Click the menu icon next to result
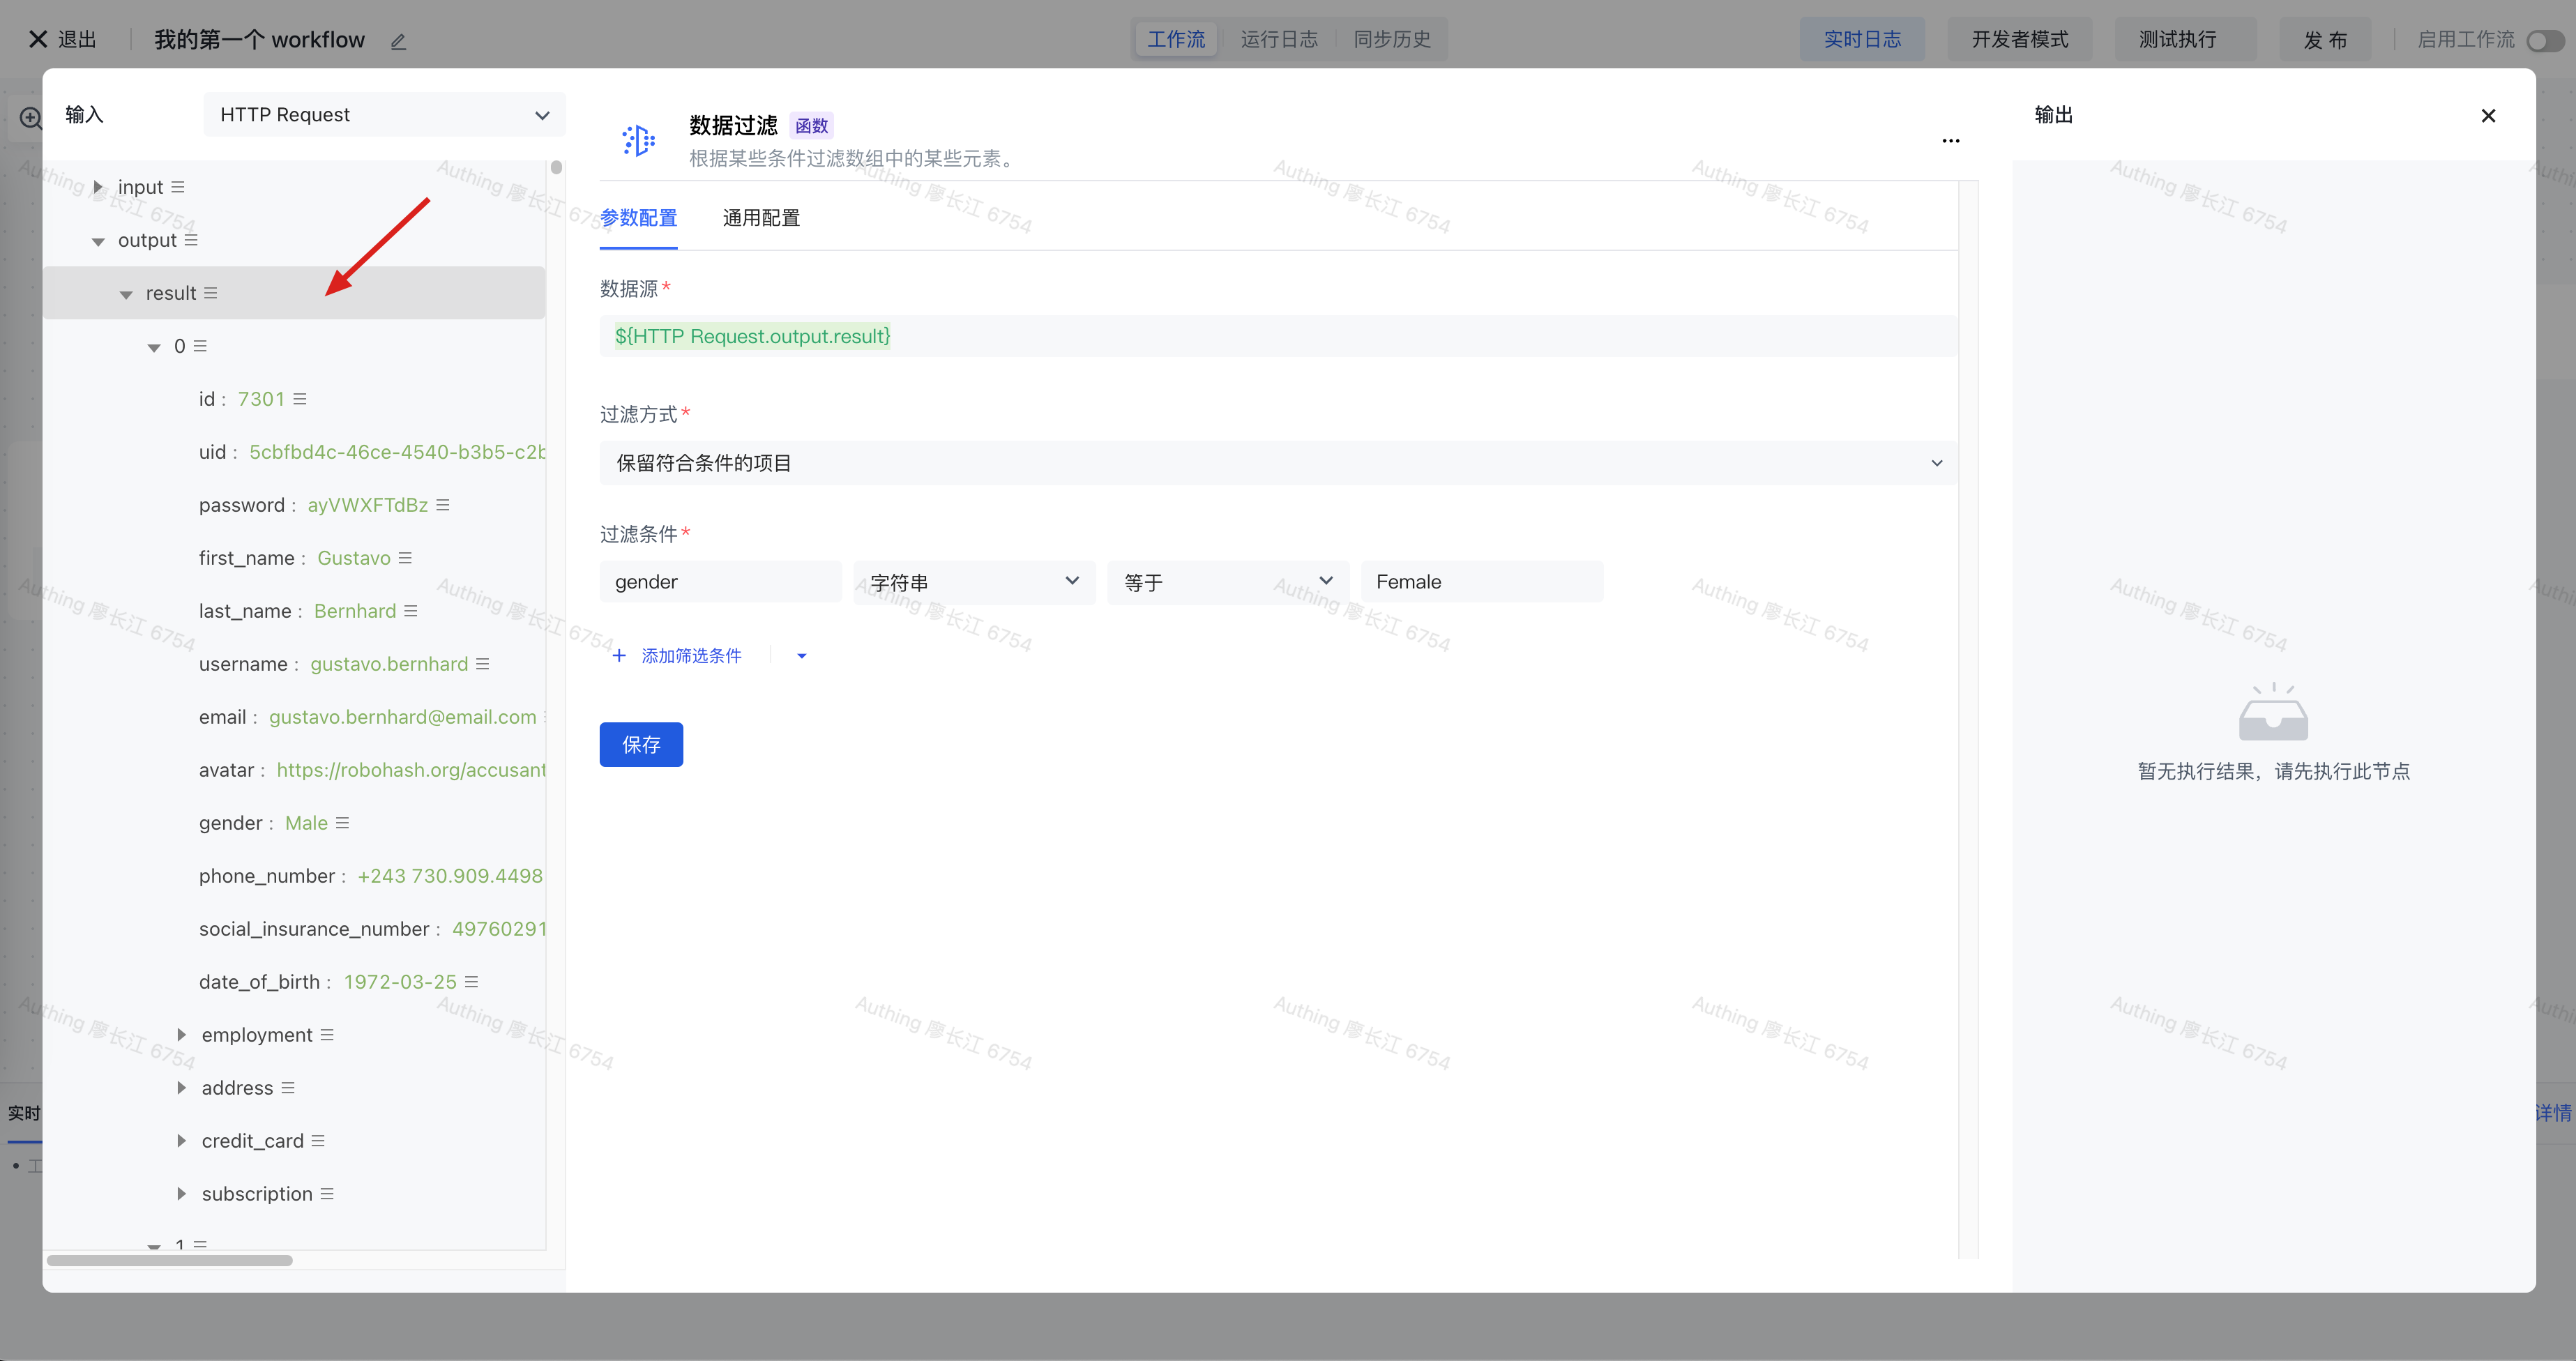Image resolution: width=2576 pixels, height=1361 pixels. point(210,293)
